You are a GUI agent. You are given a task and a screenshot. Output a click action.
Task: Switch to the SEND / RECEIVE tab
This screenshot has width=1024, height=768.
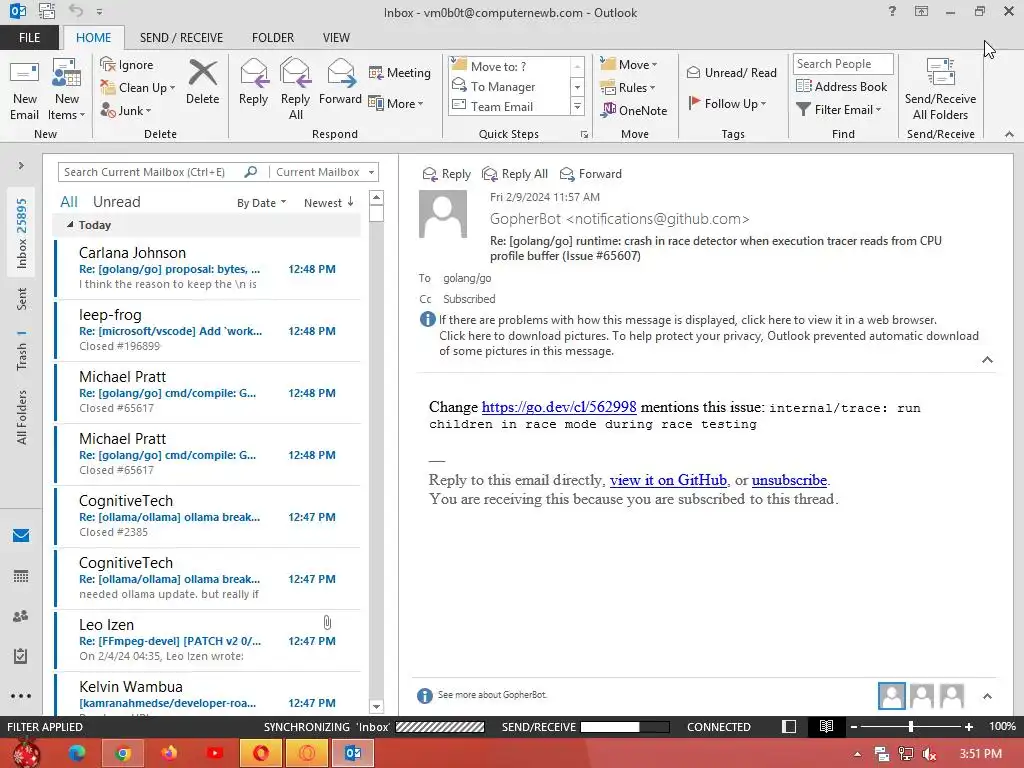click(x=181, y=37)
